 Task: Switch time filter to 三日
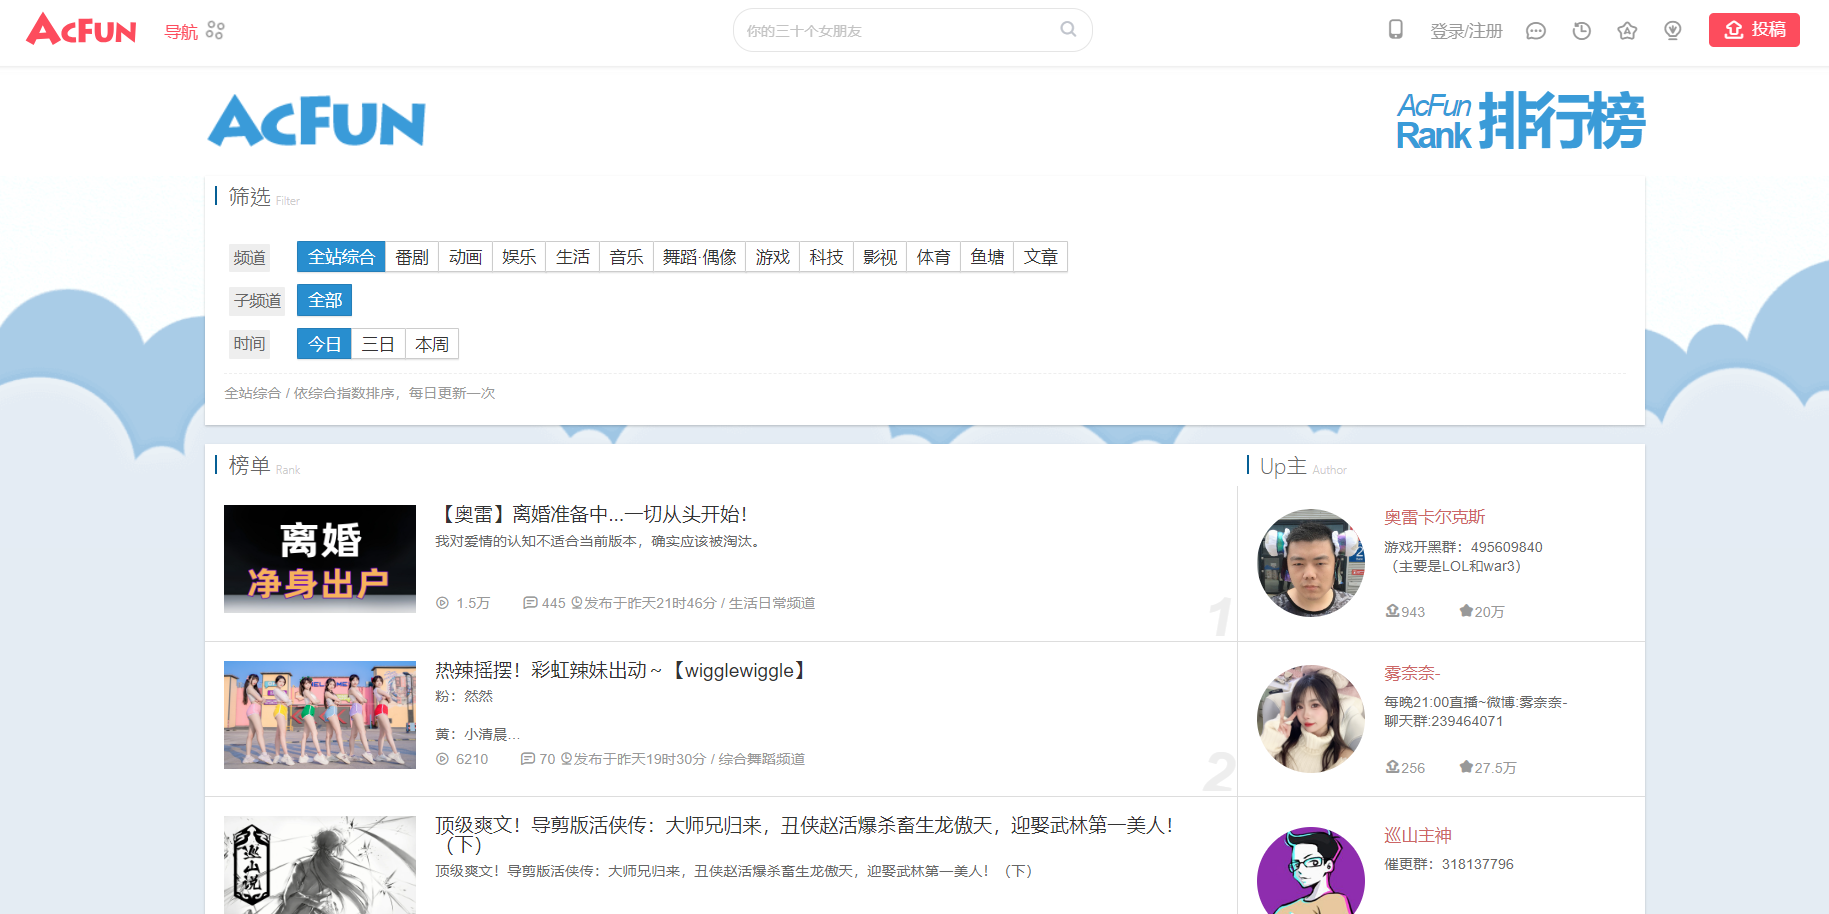(378, 343)
